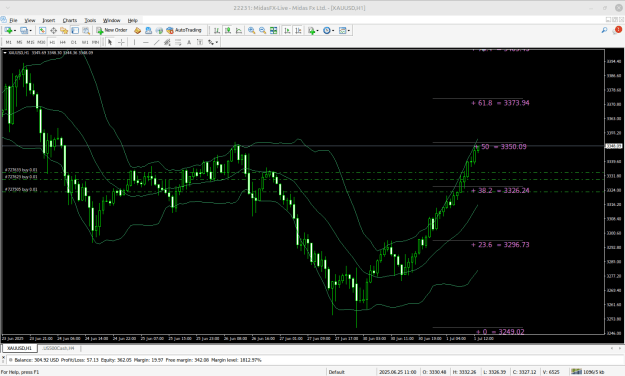This screenshot has height=376, width=625.
Task: Click the Templates icon
Action: coord(342,30)
